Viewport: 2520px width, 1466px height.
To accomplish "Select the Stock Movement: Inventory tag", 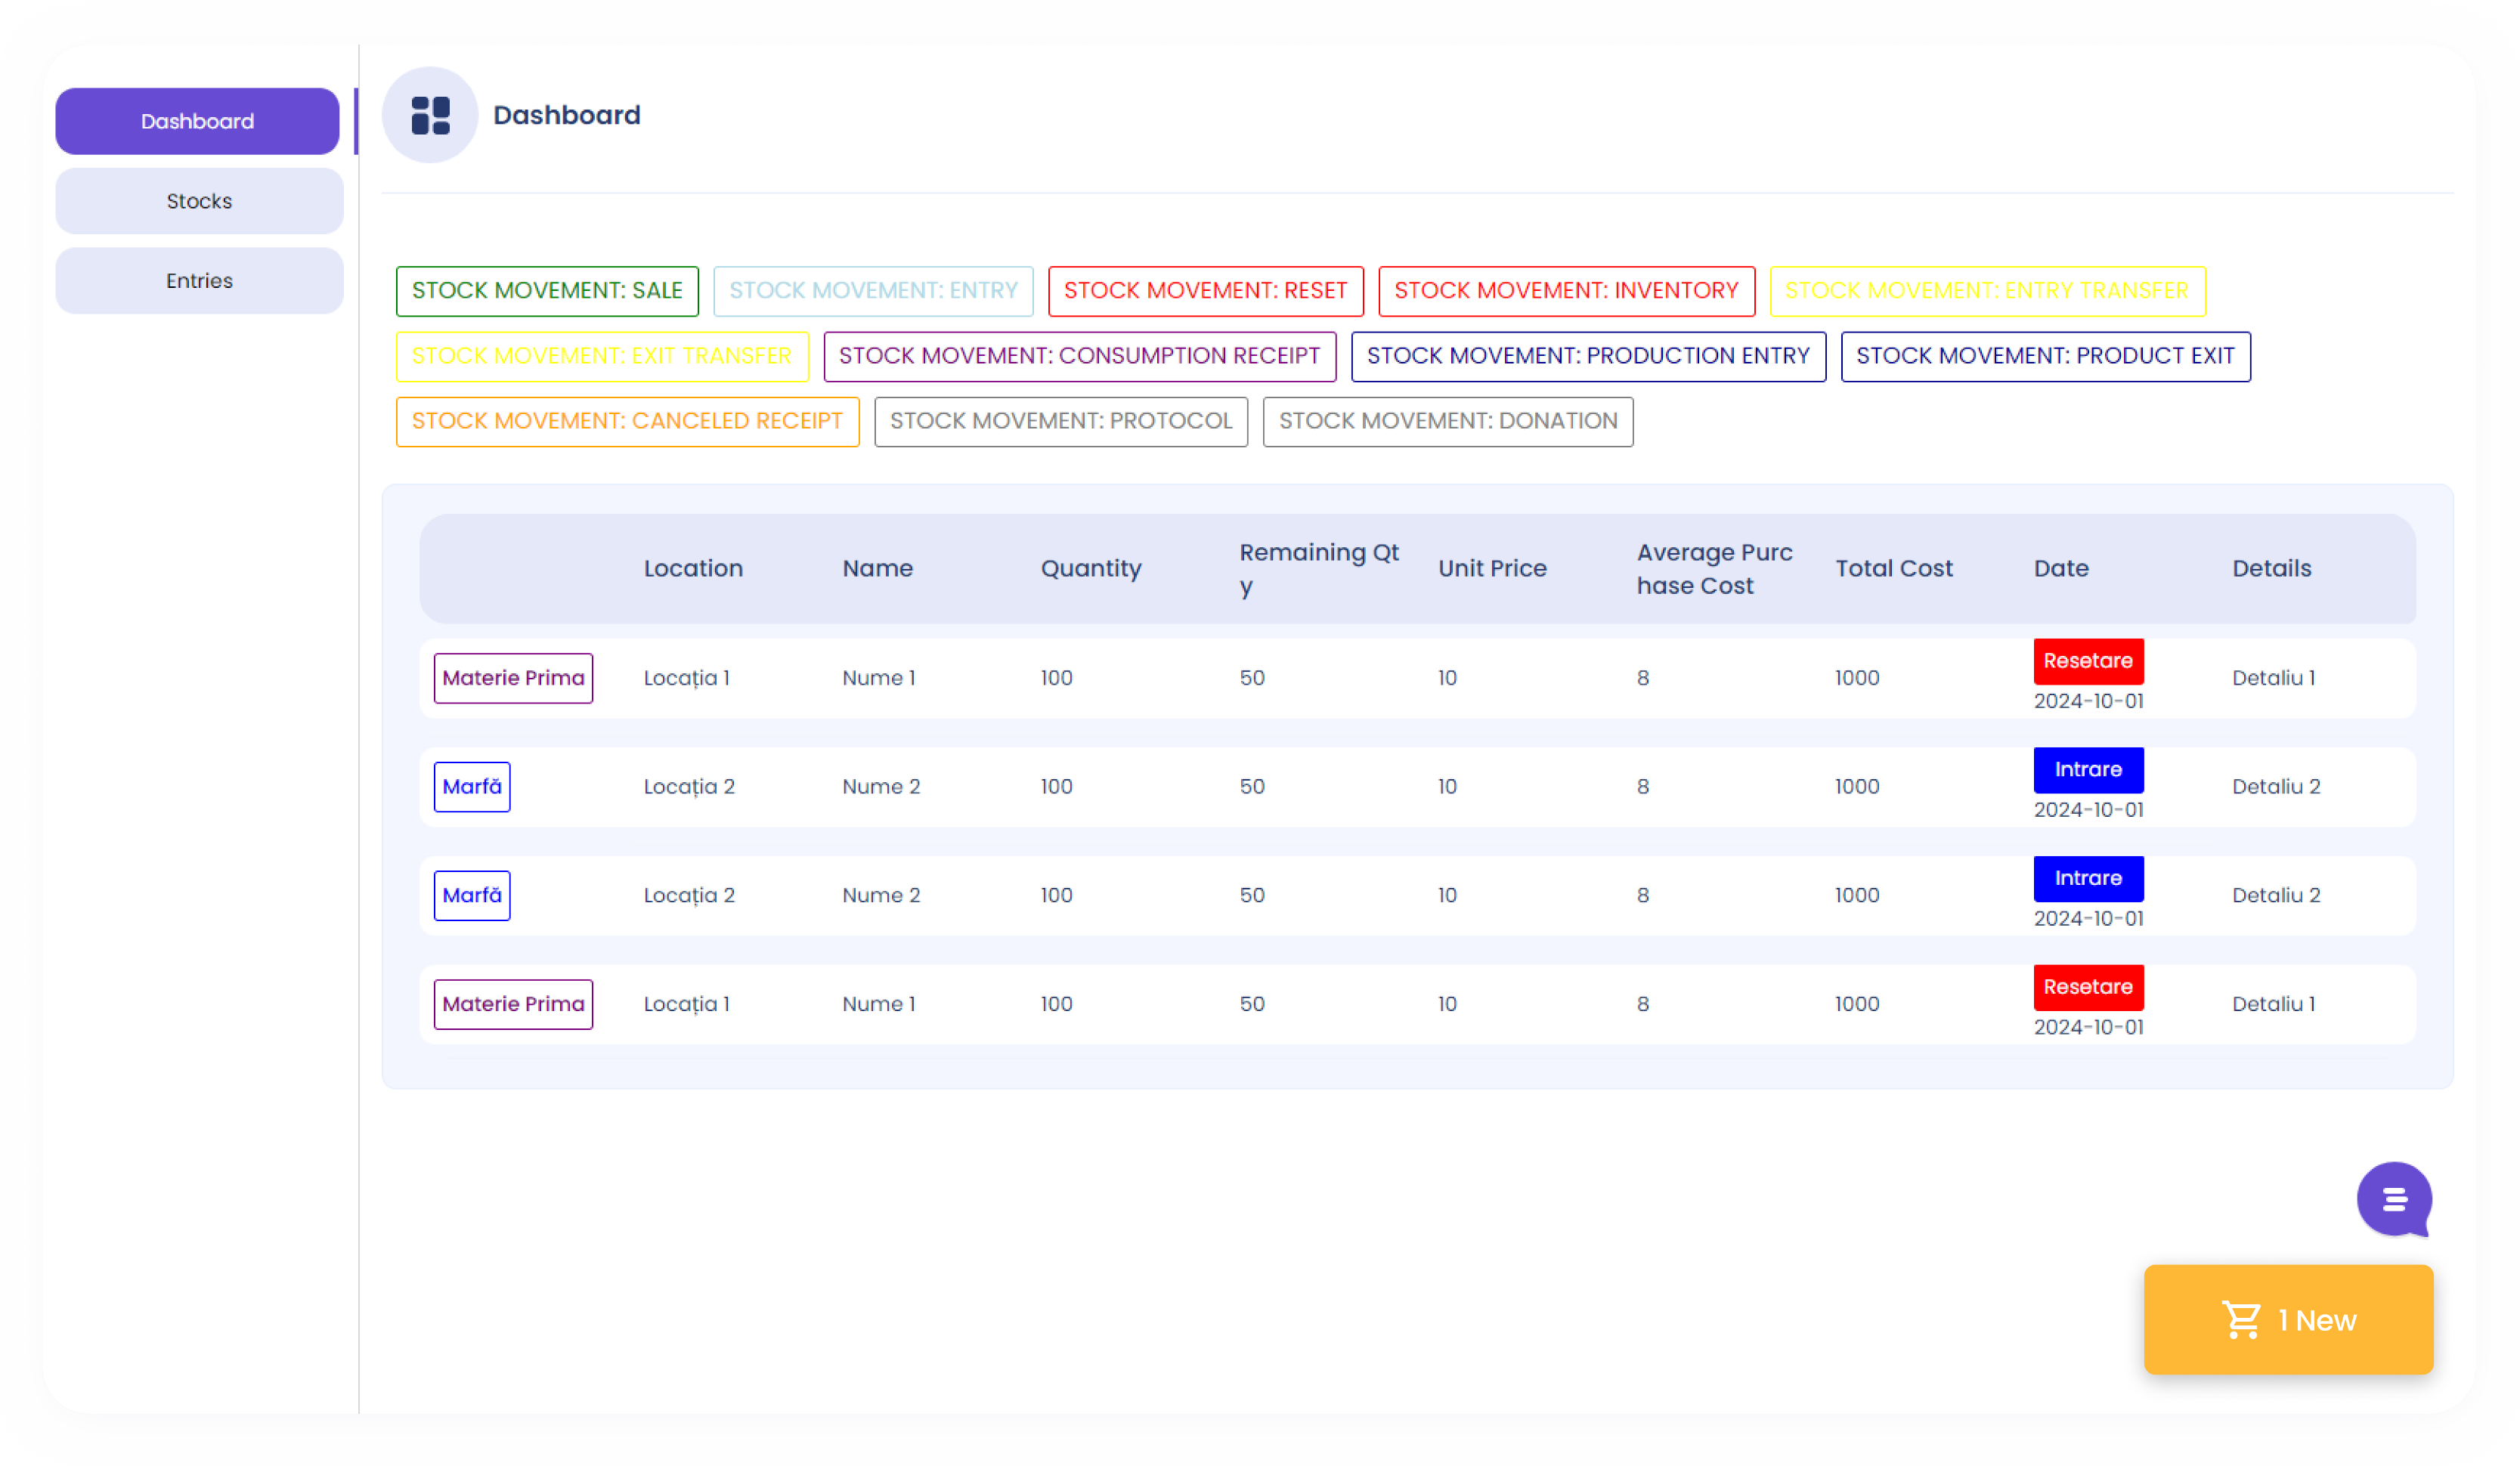I will coord(1565,291).
